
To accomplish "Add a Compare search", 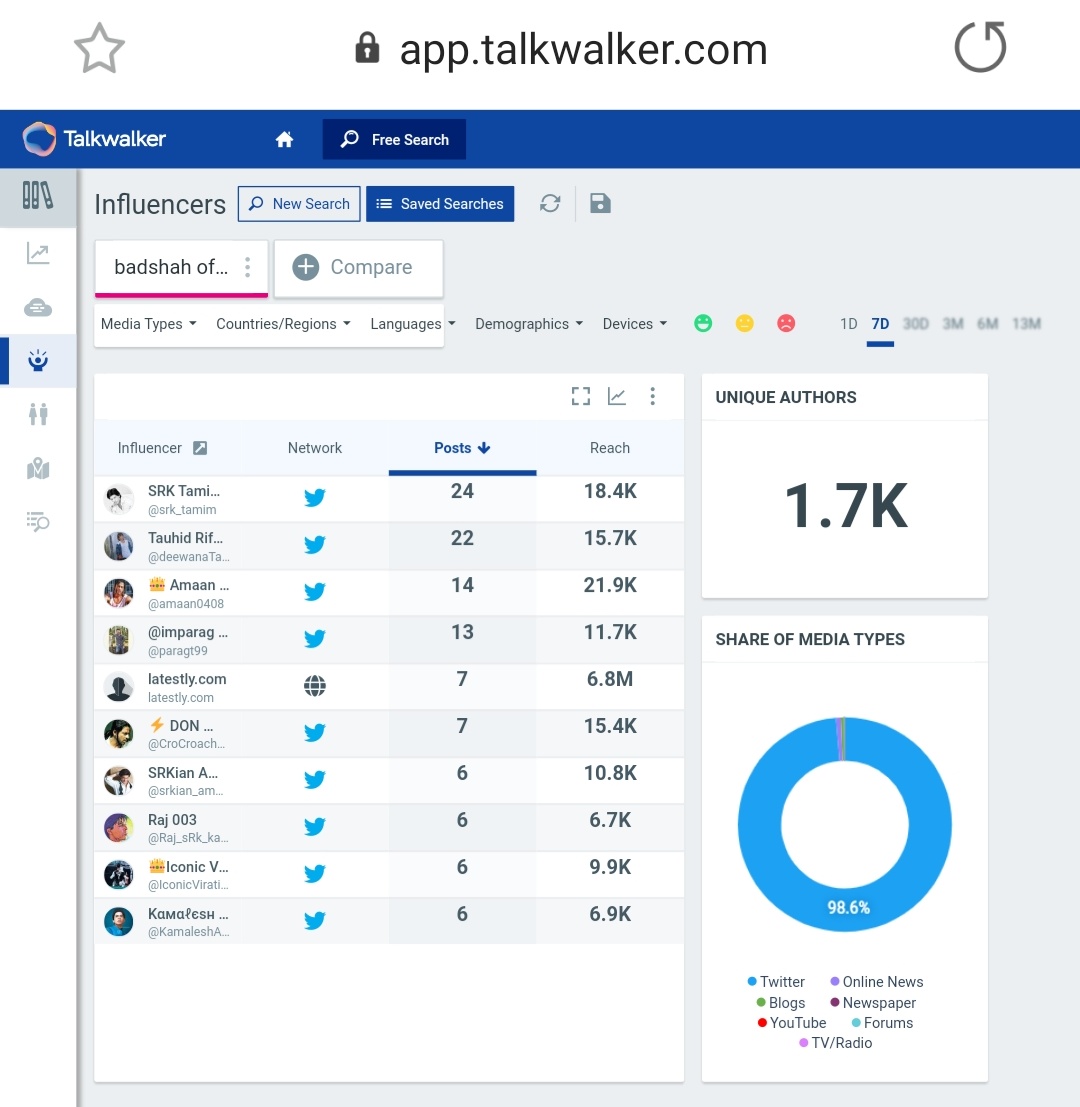I will tap(359, 268).
